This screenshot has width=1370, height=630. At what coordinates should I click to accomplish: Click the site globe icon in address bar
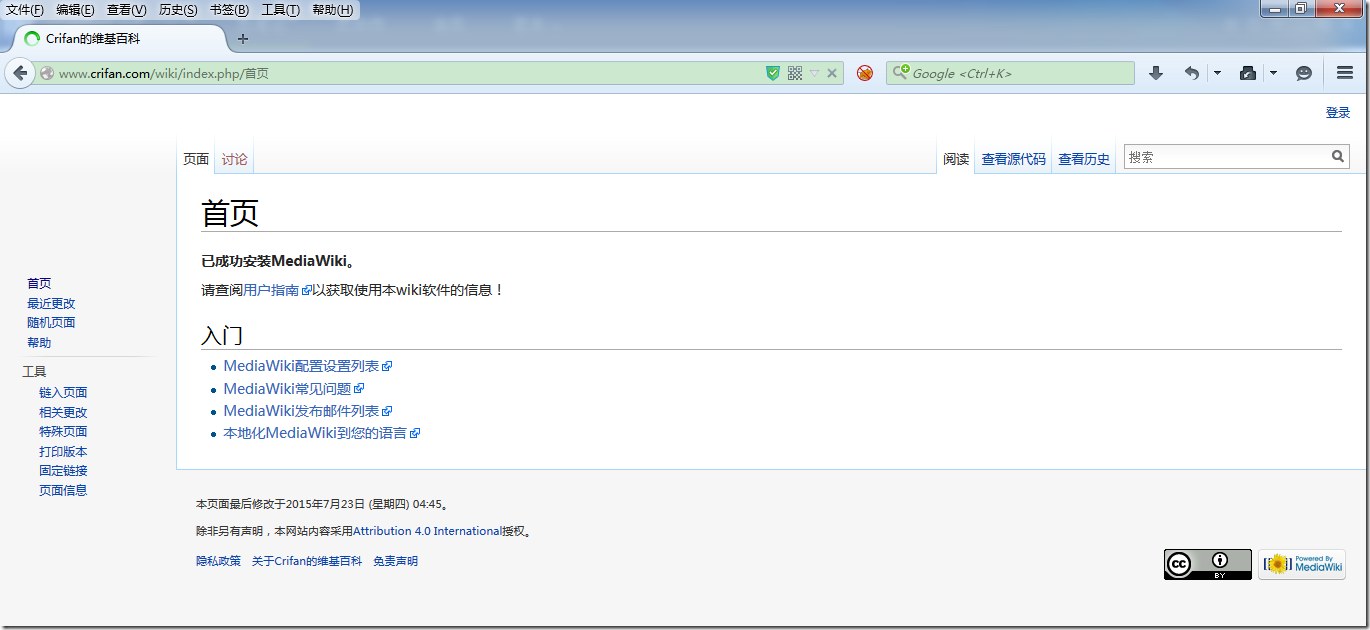pos(46,73)
